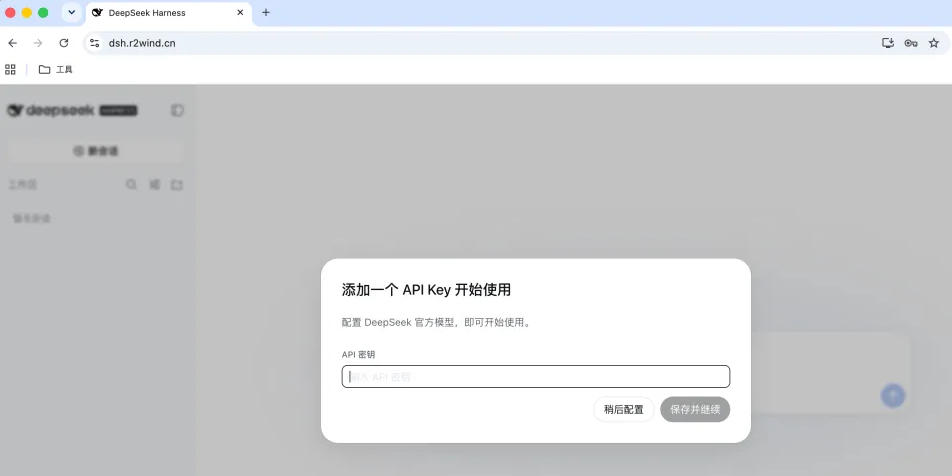Click the text 配置 DeepSeek 官方模型，即可开始使用。
Screen dimensions: 952x476
pyautogui.click(x=437, y=322)
